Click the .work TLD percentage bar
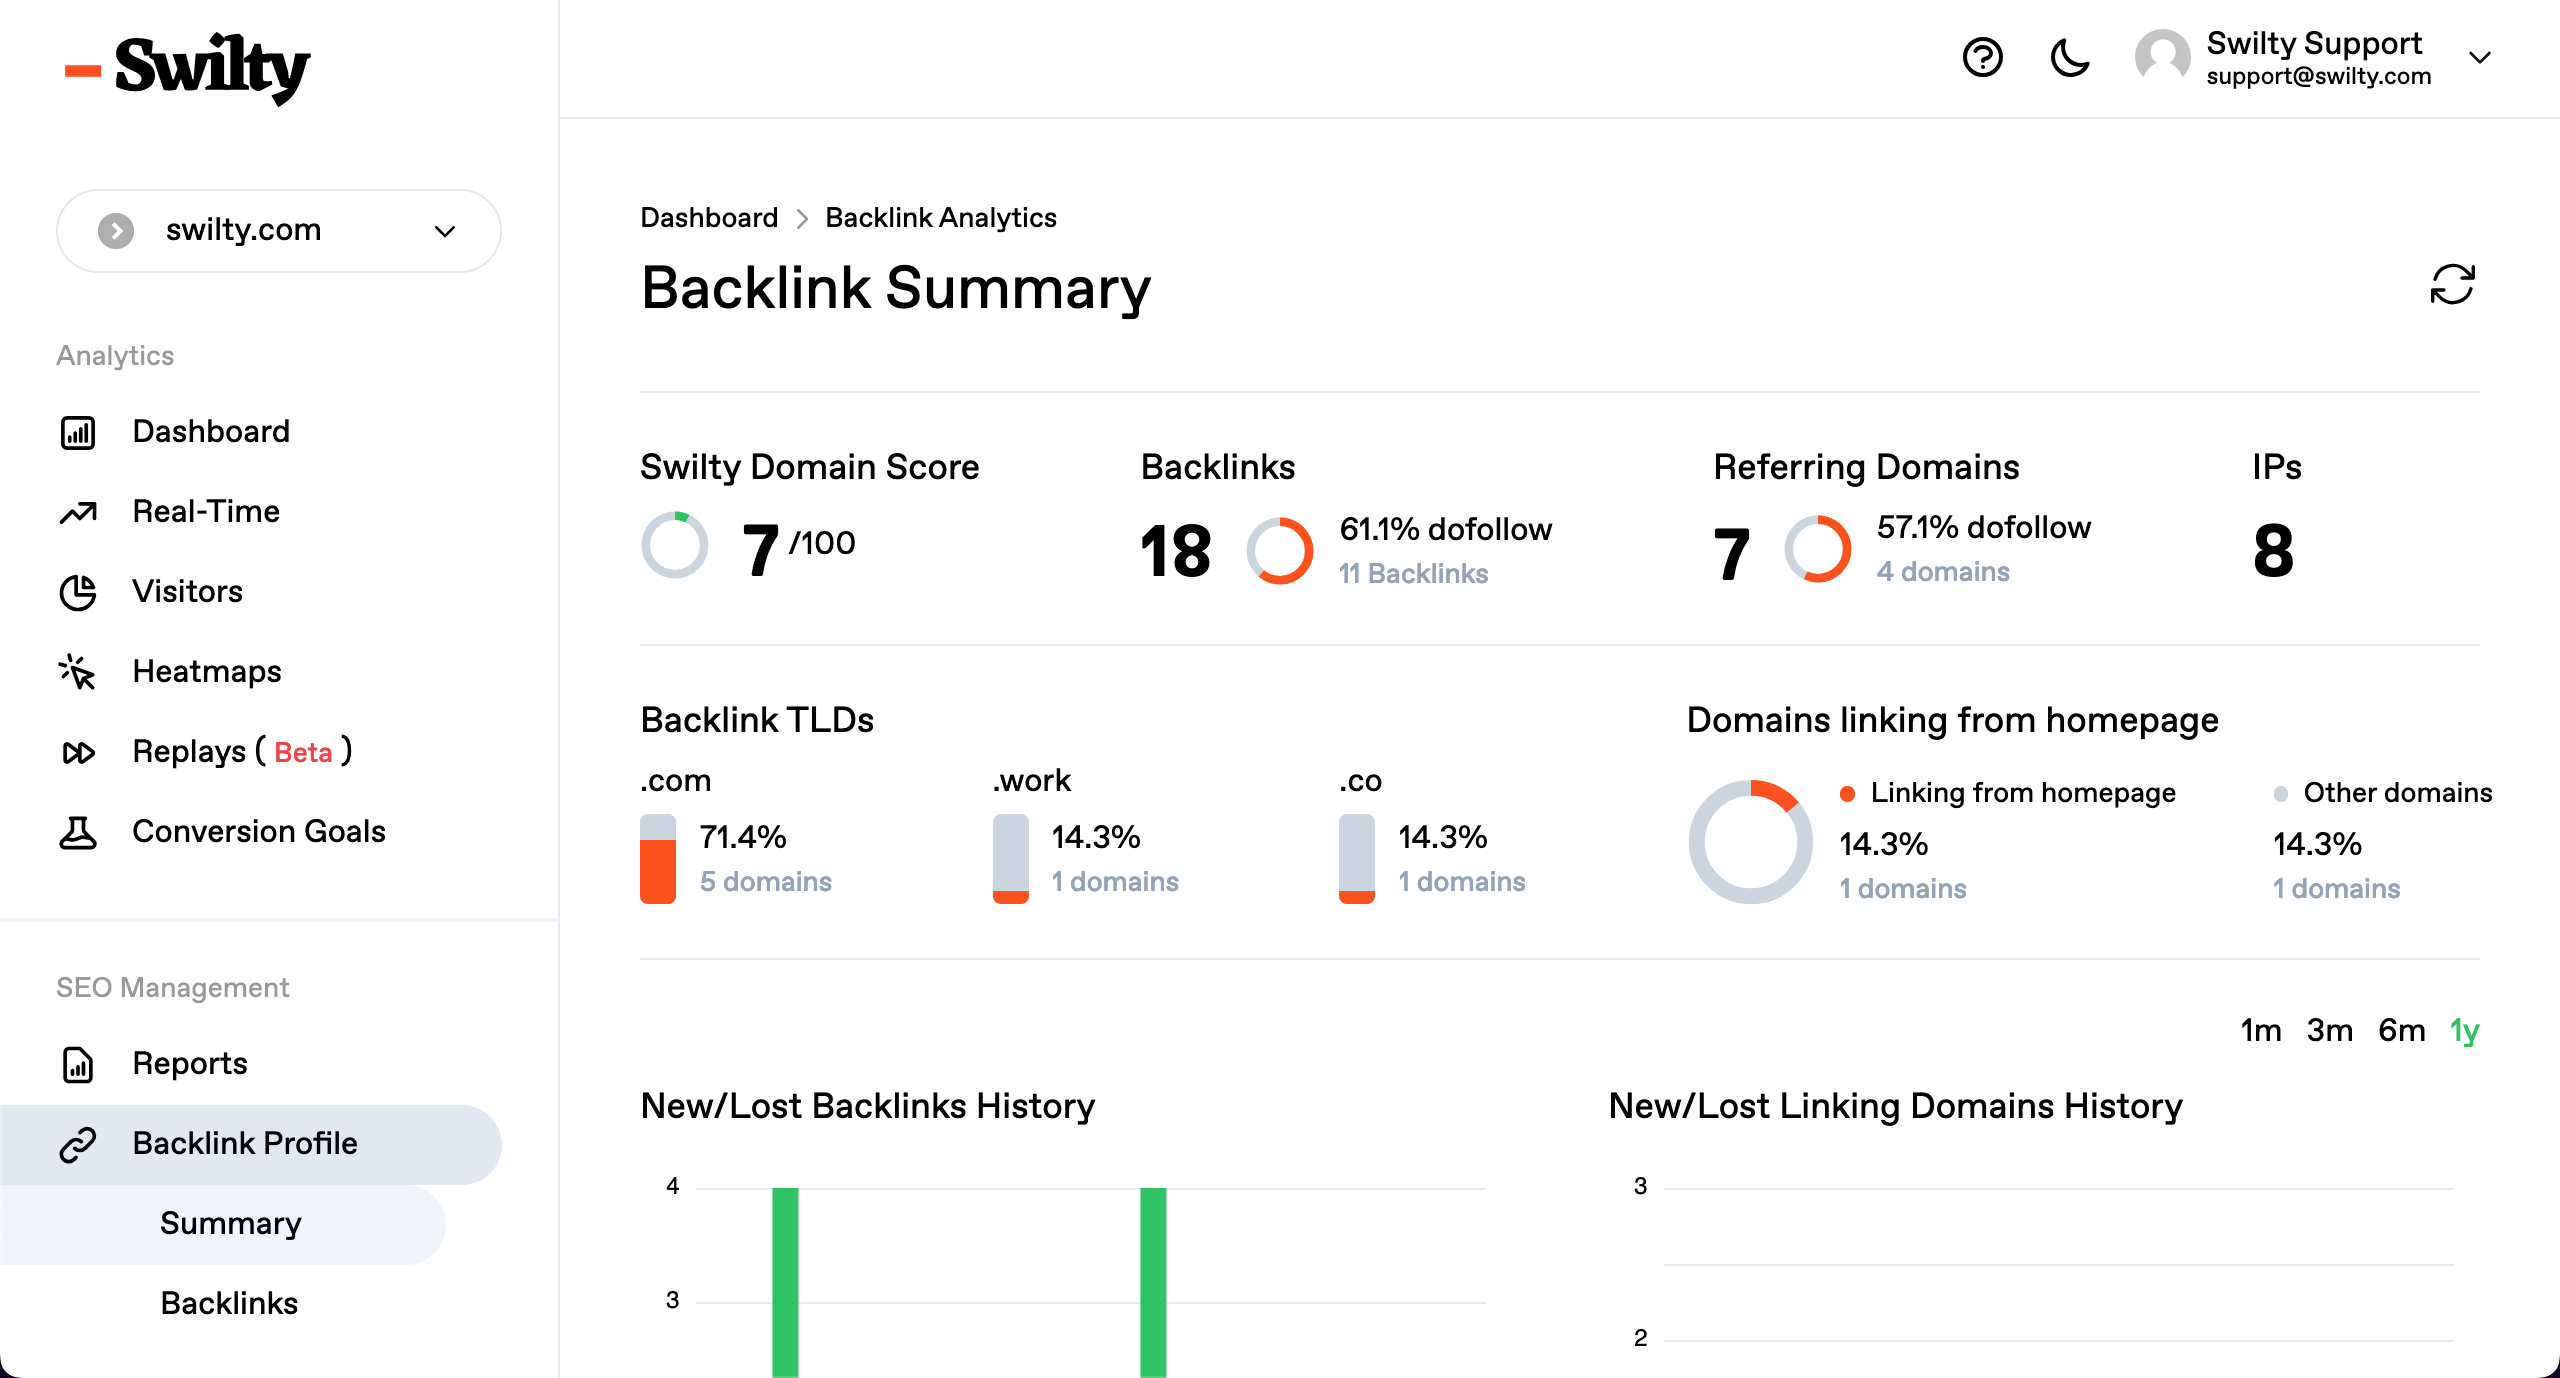The height and width of the screenshot is (1378, 2560). 1011,859
